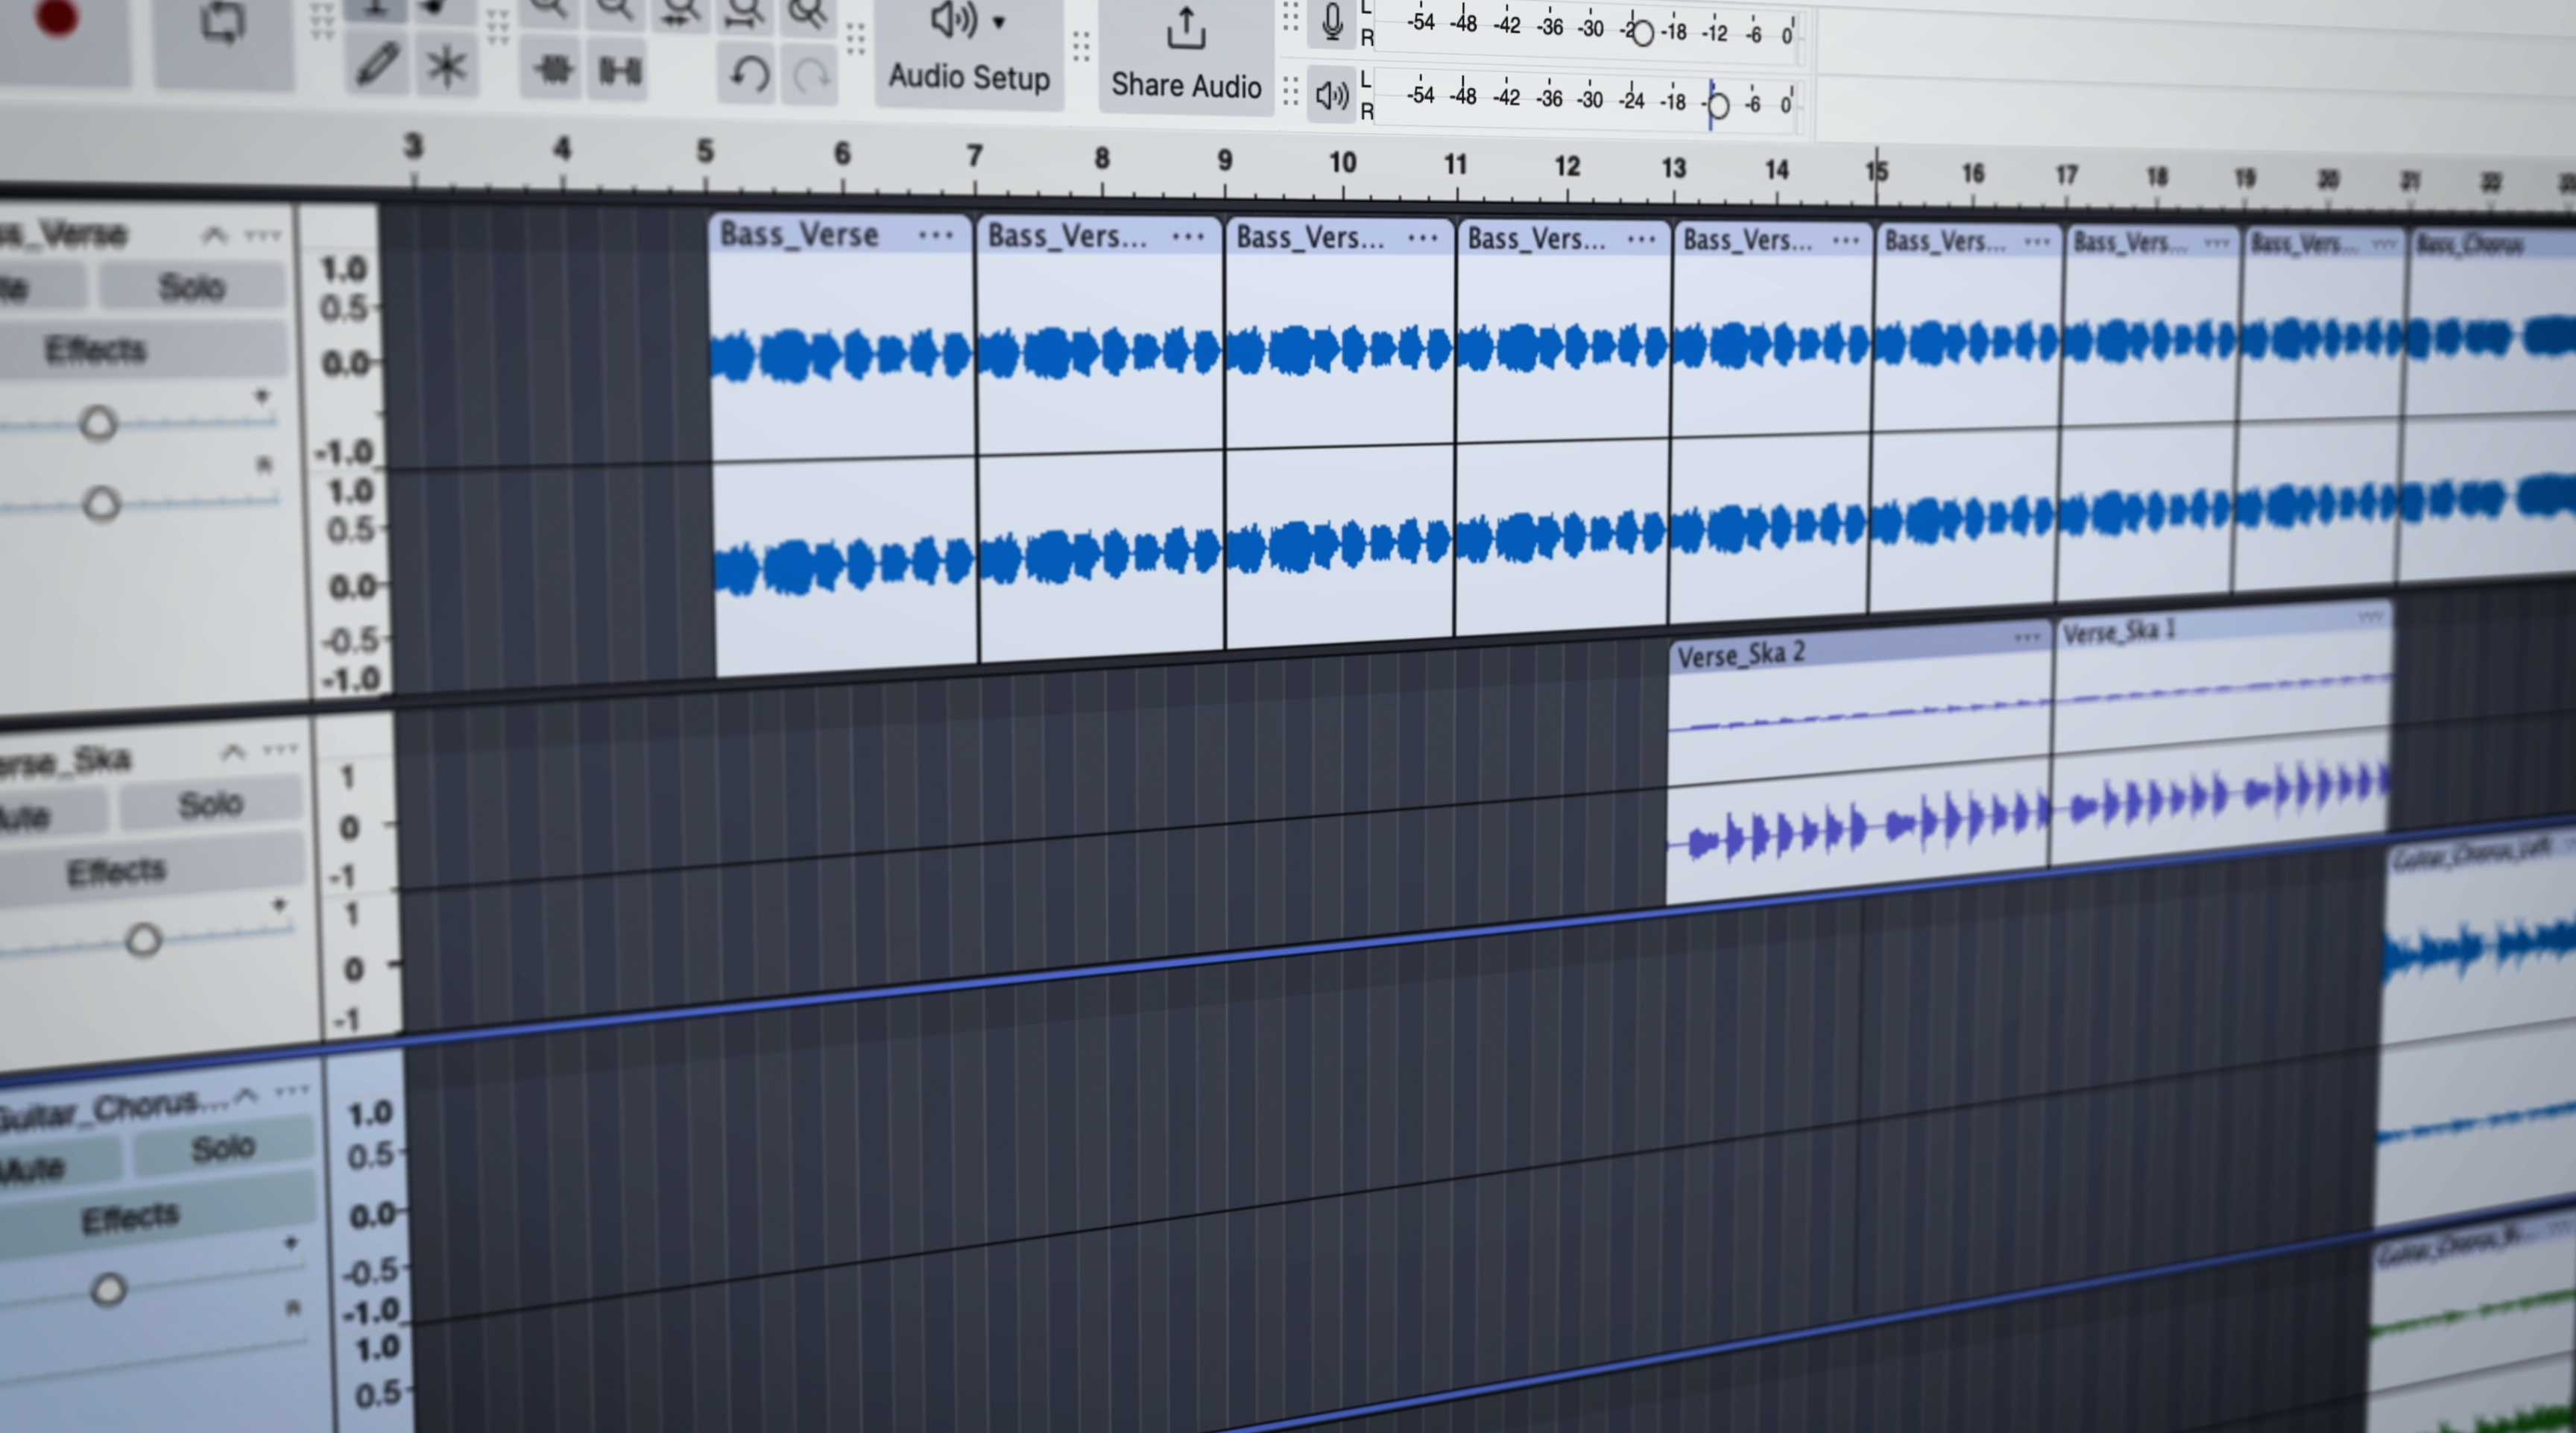Select the Draw pencil tool

click(x=377, y=65)
